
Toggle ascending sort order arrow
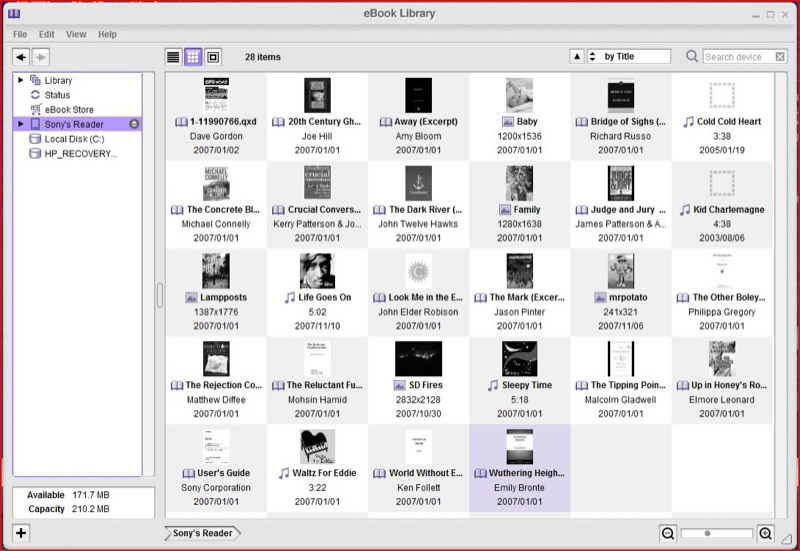(x=577, y=56)
